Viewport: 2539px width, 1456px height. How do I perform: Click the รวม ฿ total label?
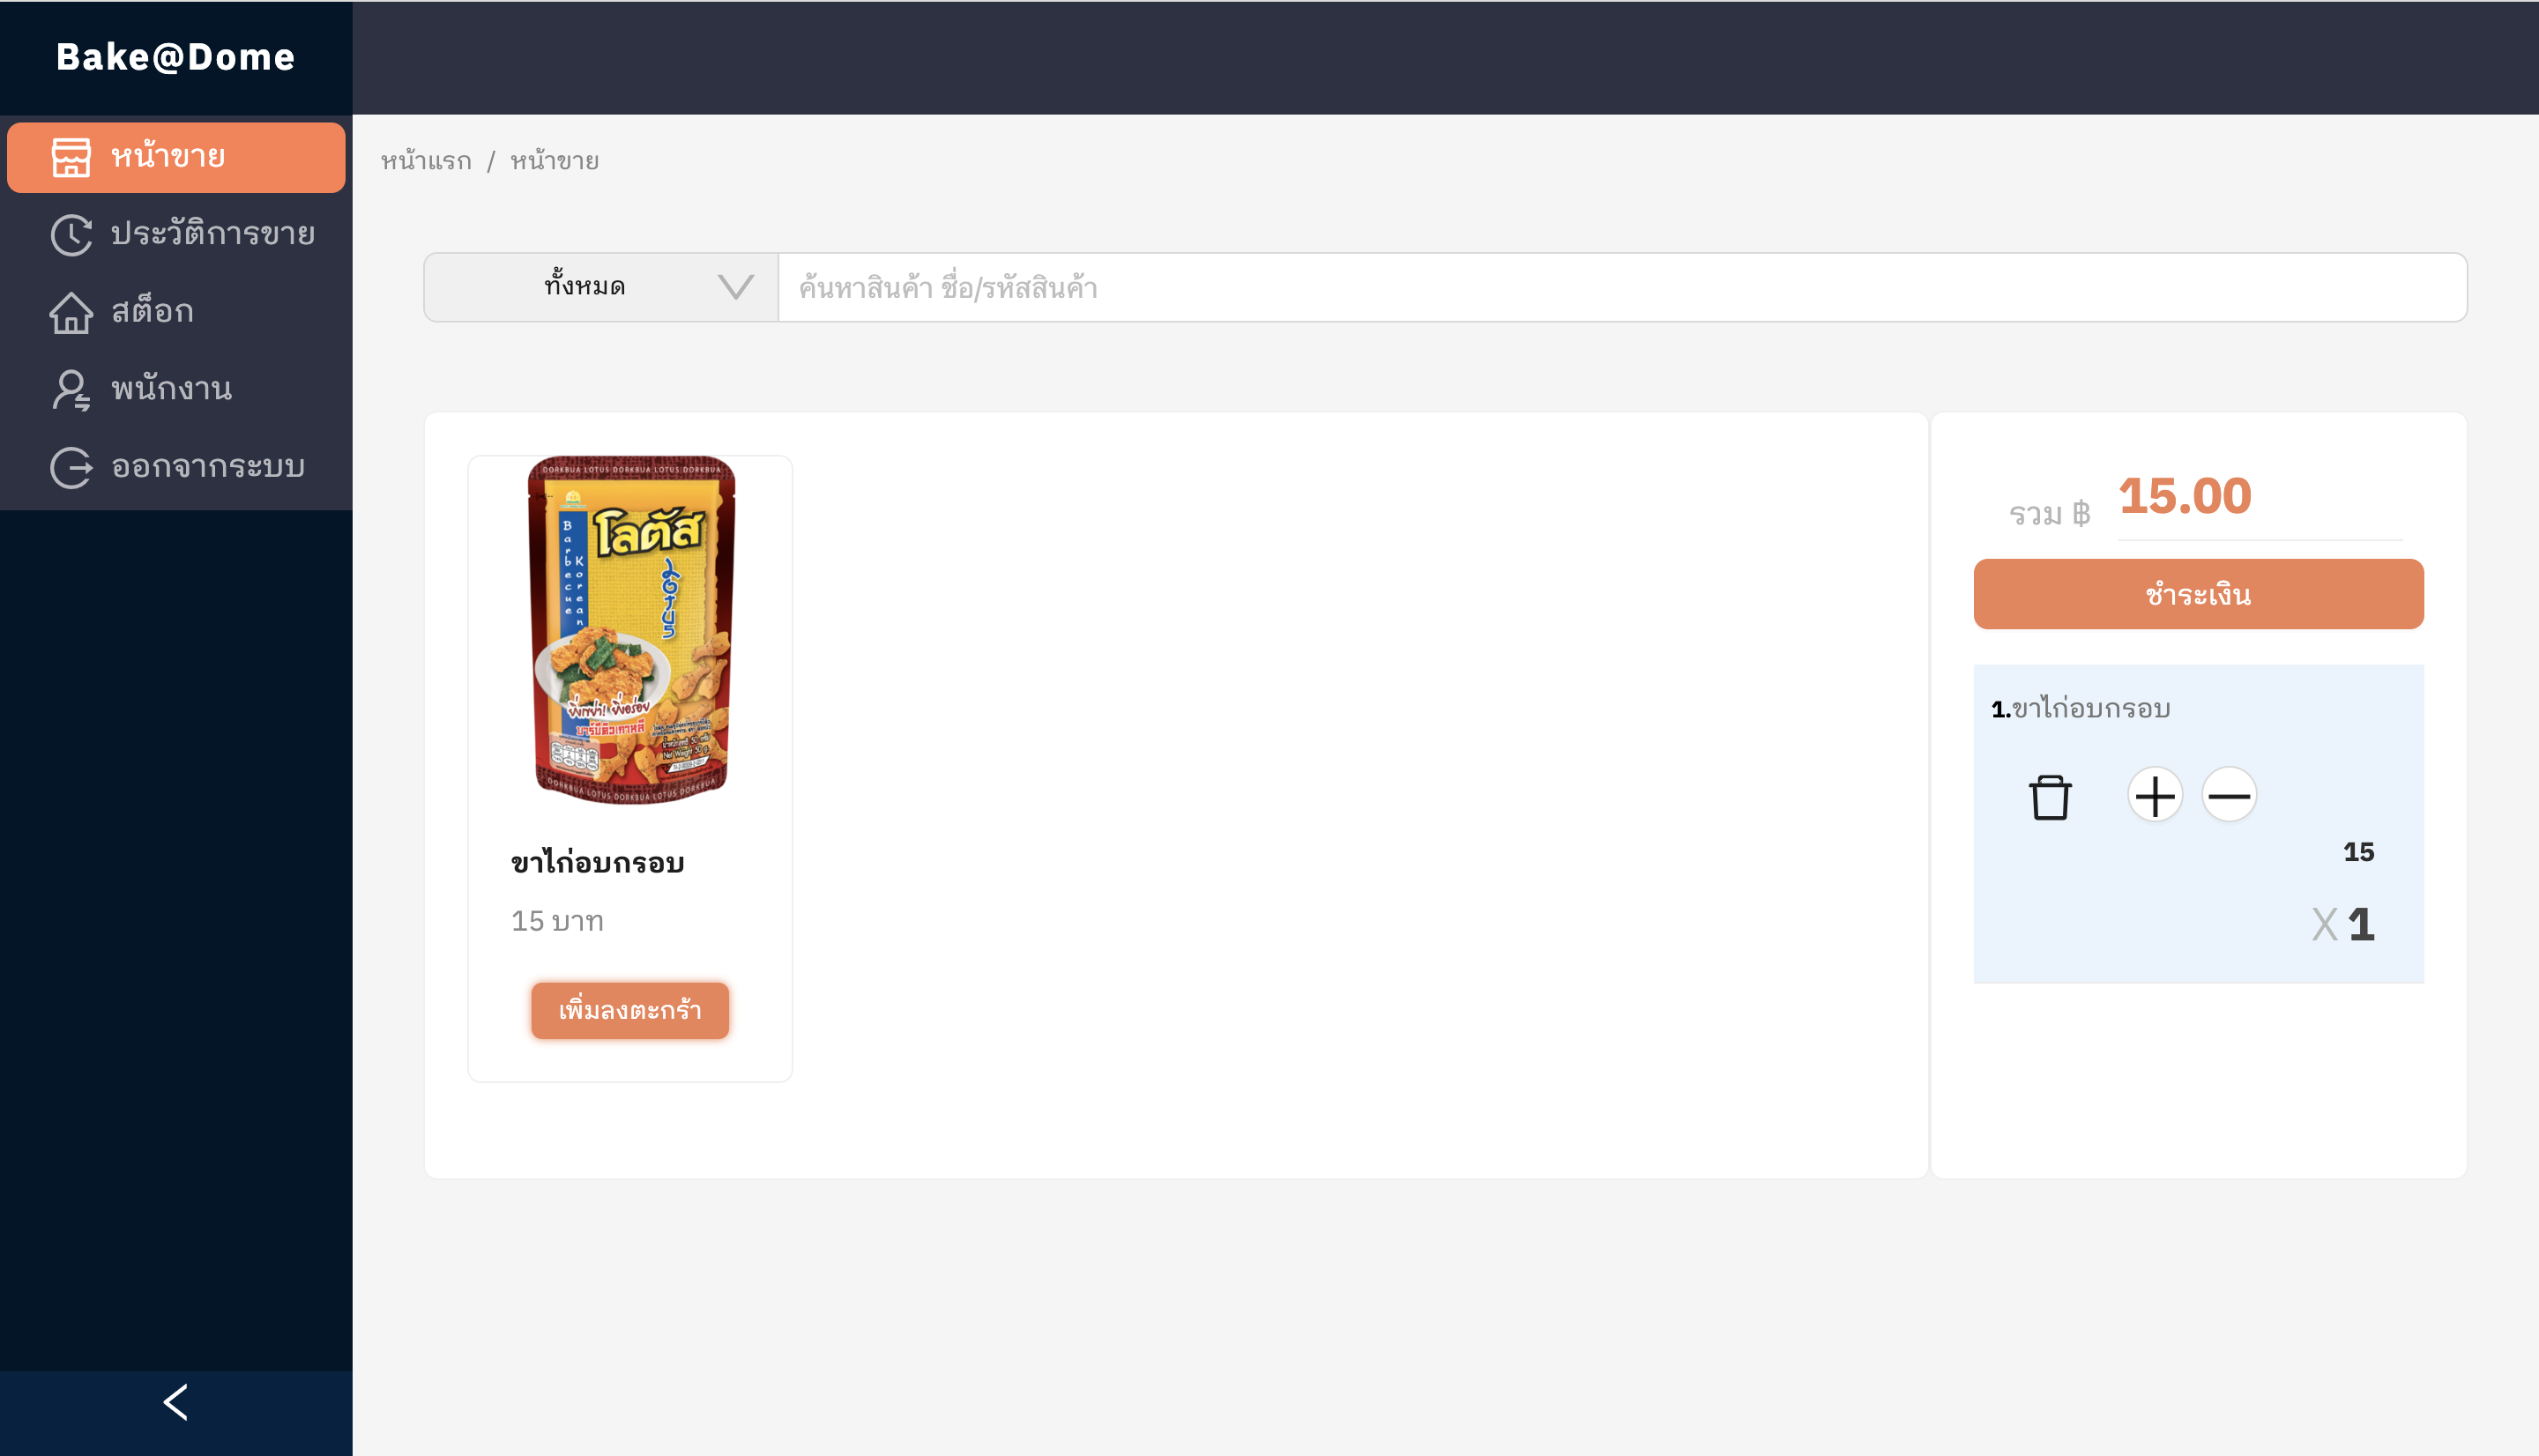click(2049, 514)
